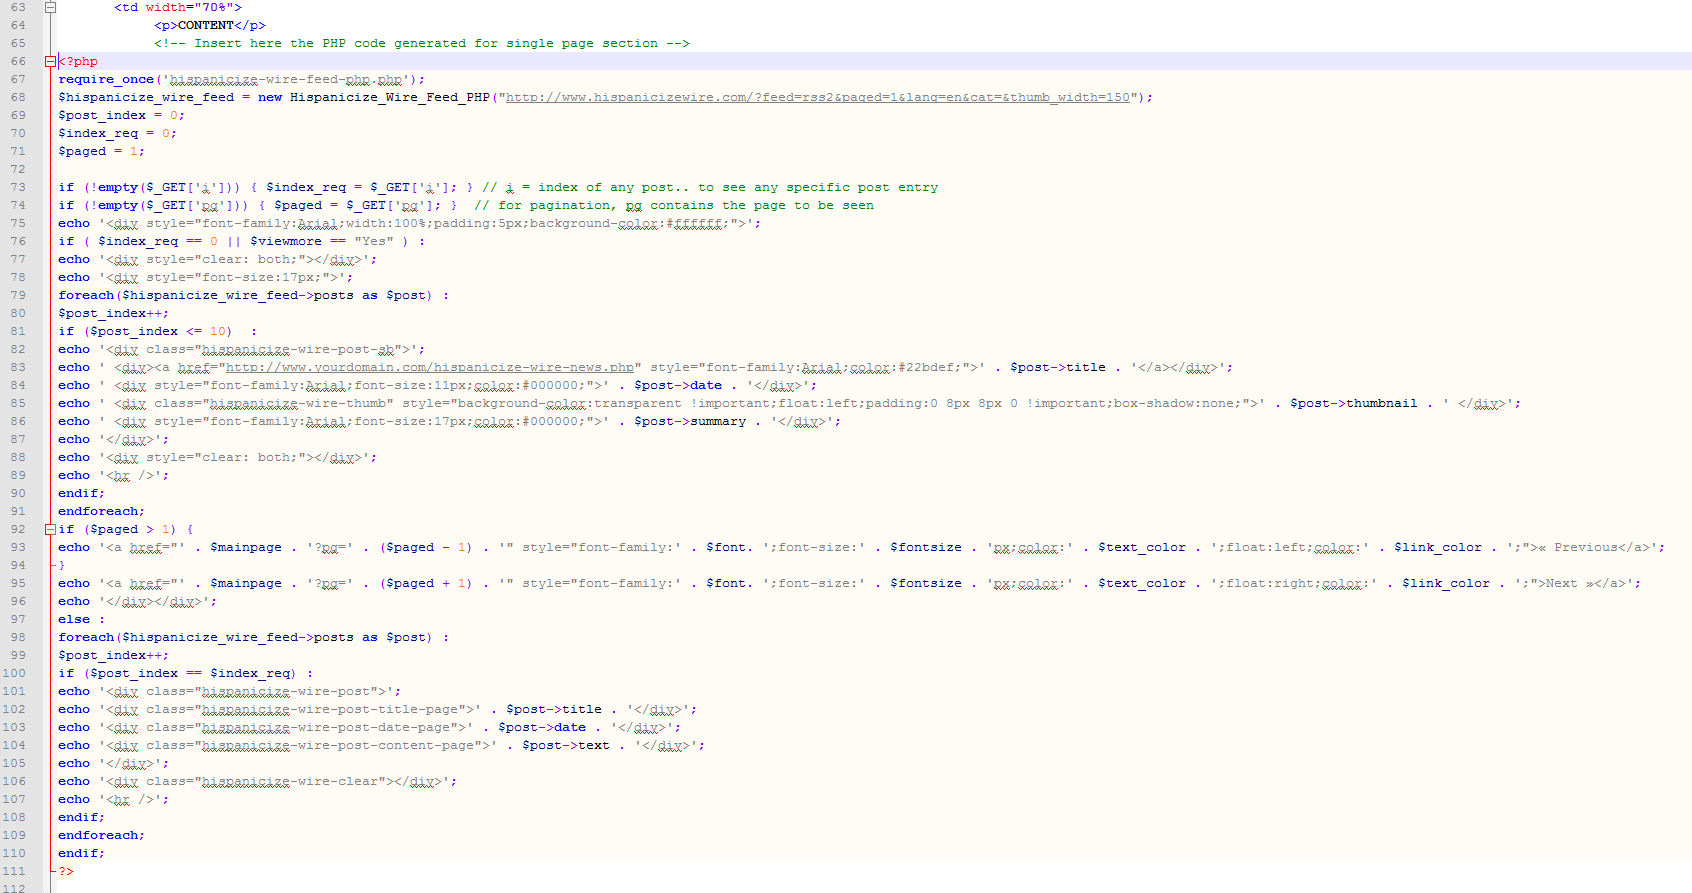Click the Previous link text in code

click(x=1585, y=547)
